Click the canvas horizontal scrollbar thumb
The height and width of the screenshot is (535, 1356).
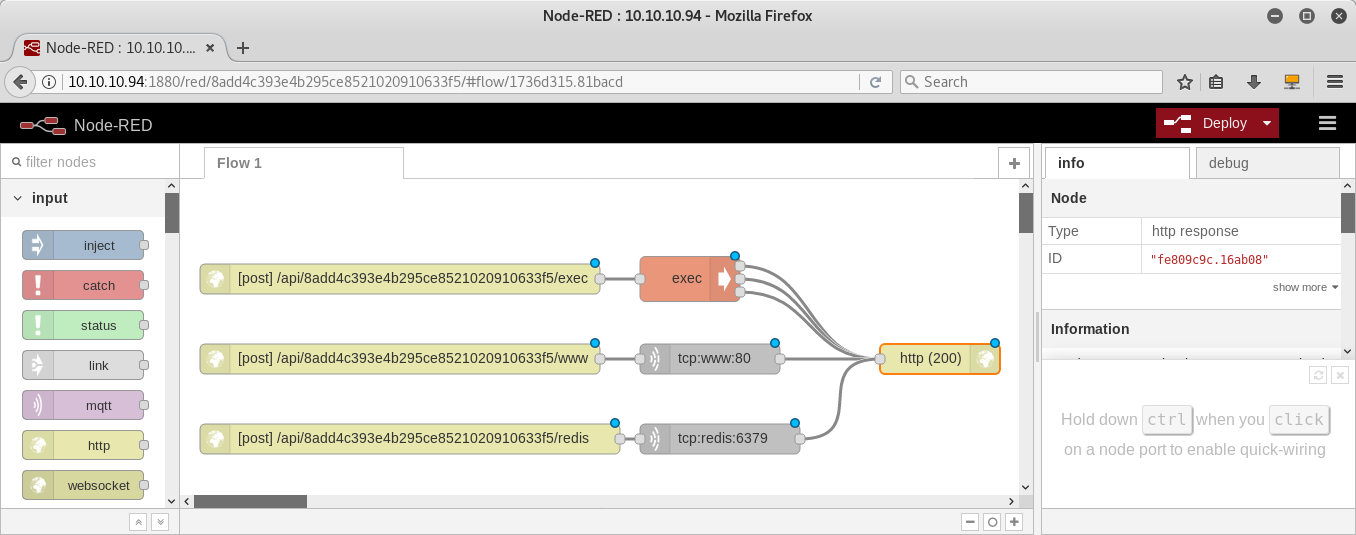[250, 502]
